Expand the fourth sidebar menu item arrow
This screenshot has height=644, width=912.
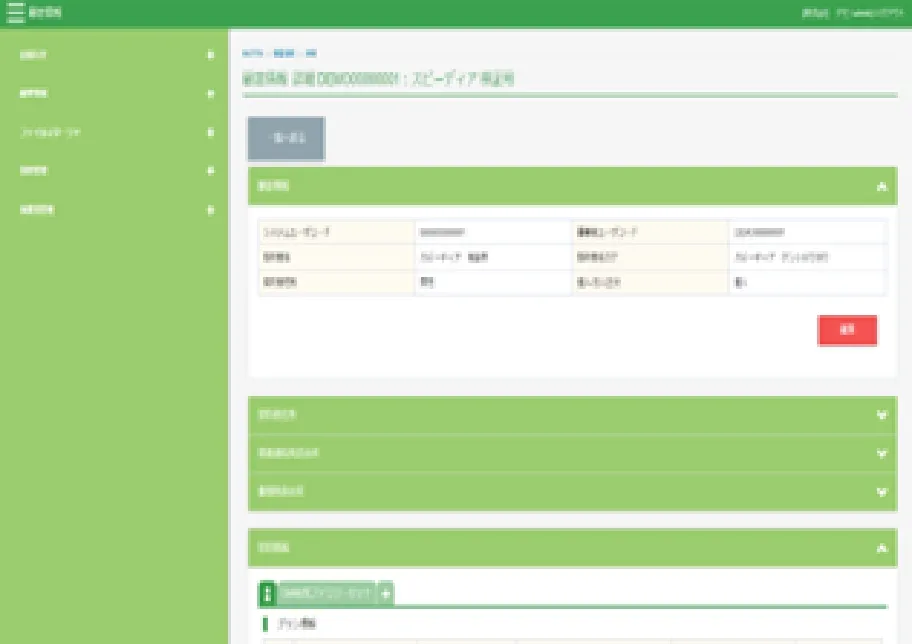pos(210,171)
